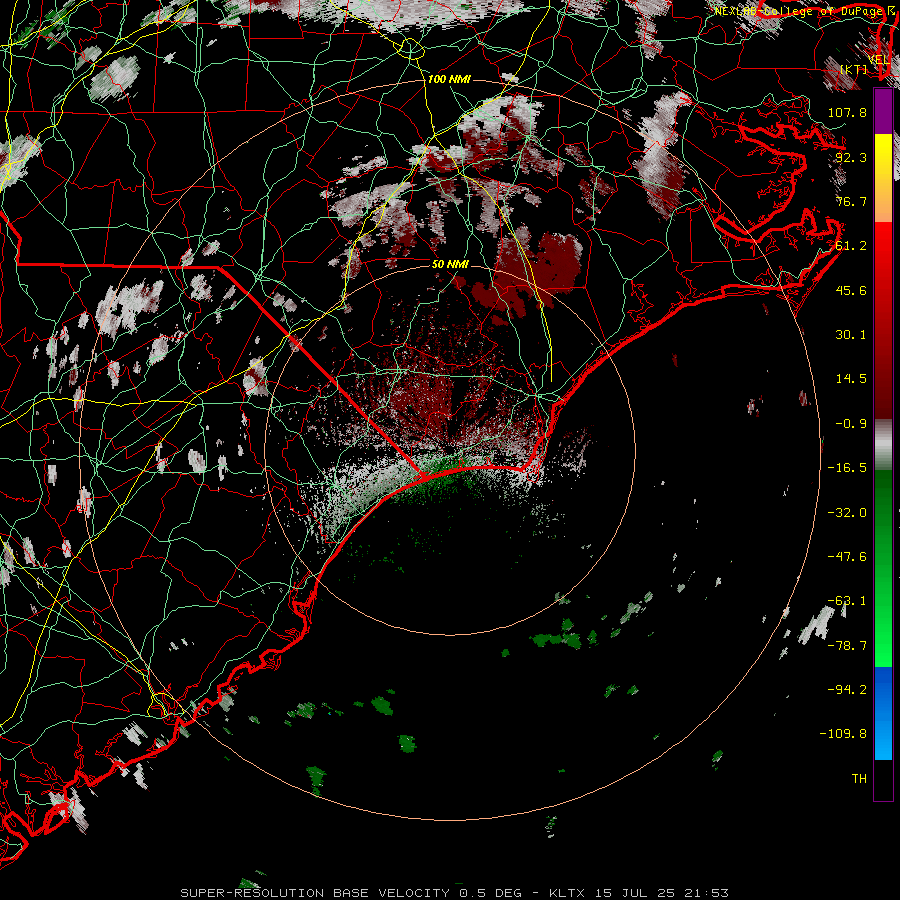Click the purple segment of the color bar
This screenshot has height=900, width=900.
883,112
